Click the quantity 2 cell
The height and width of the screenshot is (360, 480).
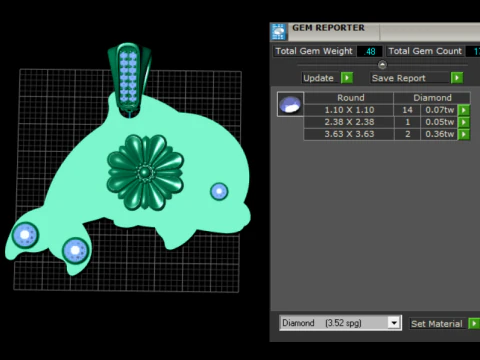[407, 134]
